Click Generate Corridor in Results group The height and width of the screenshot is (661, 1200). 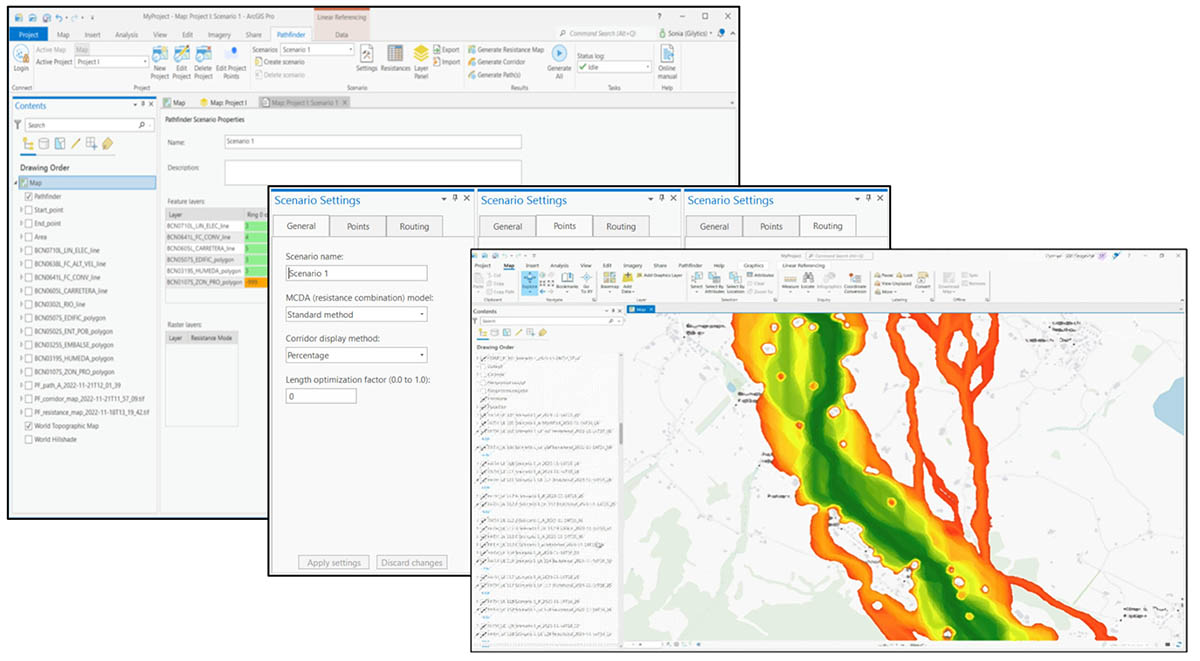click(x=500, y=60)
